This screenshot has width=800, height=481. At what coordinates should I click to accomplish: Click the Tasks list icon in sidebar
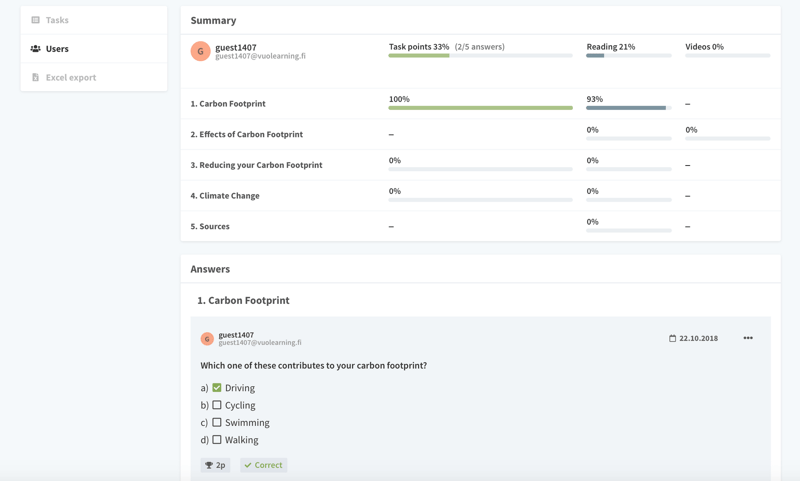(x=36, y=20)
